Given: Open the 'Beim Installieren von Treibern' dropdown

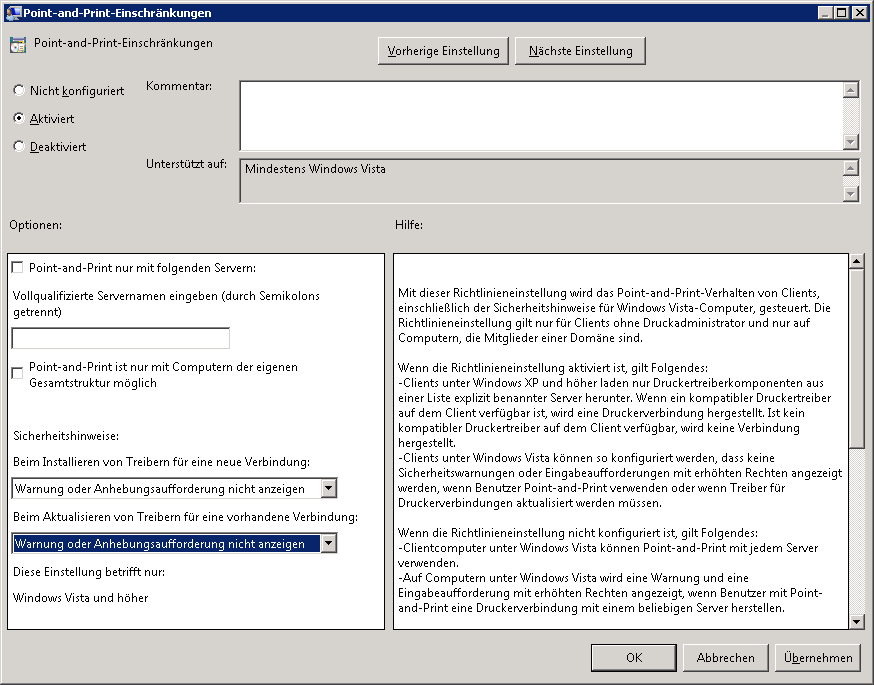Looking at the screenshot, I should tap(328, 488).
